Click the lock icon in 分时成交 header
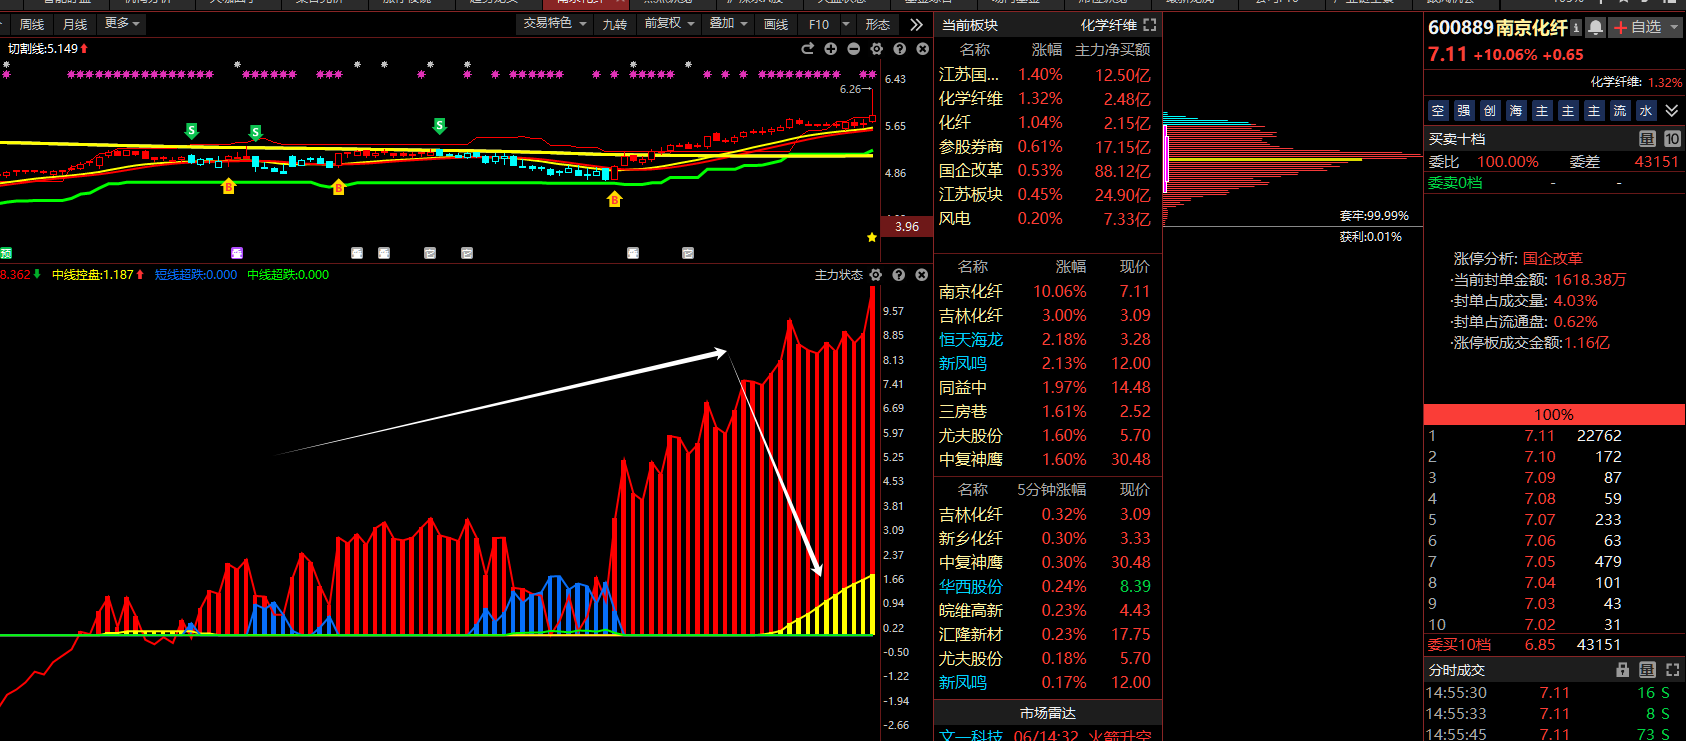The width and height of the screenshot is (1686, 741). click(x=1623, y=670)
